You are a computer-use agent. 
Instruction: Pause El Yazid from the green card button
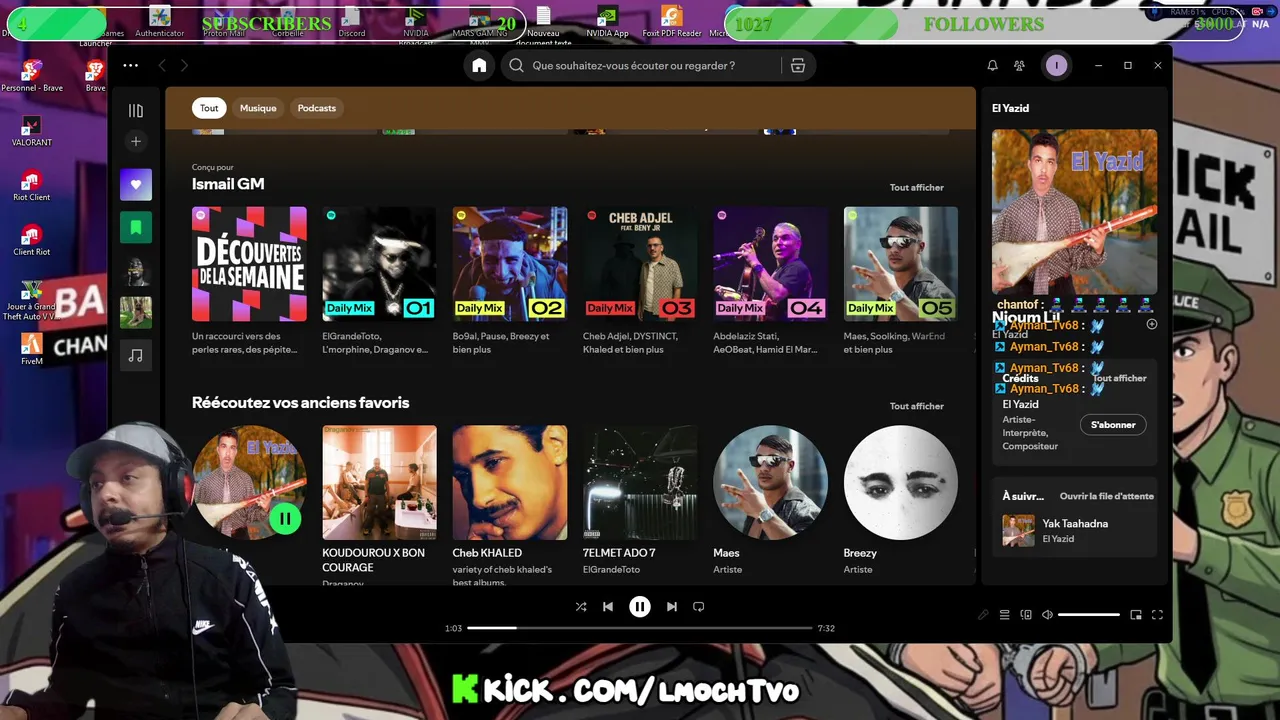(x=285, y=518)
